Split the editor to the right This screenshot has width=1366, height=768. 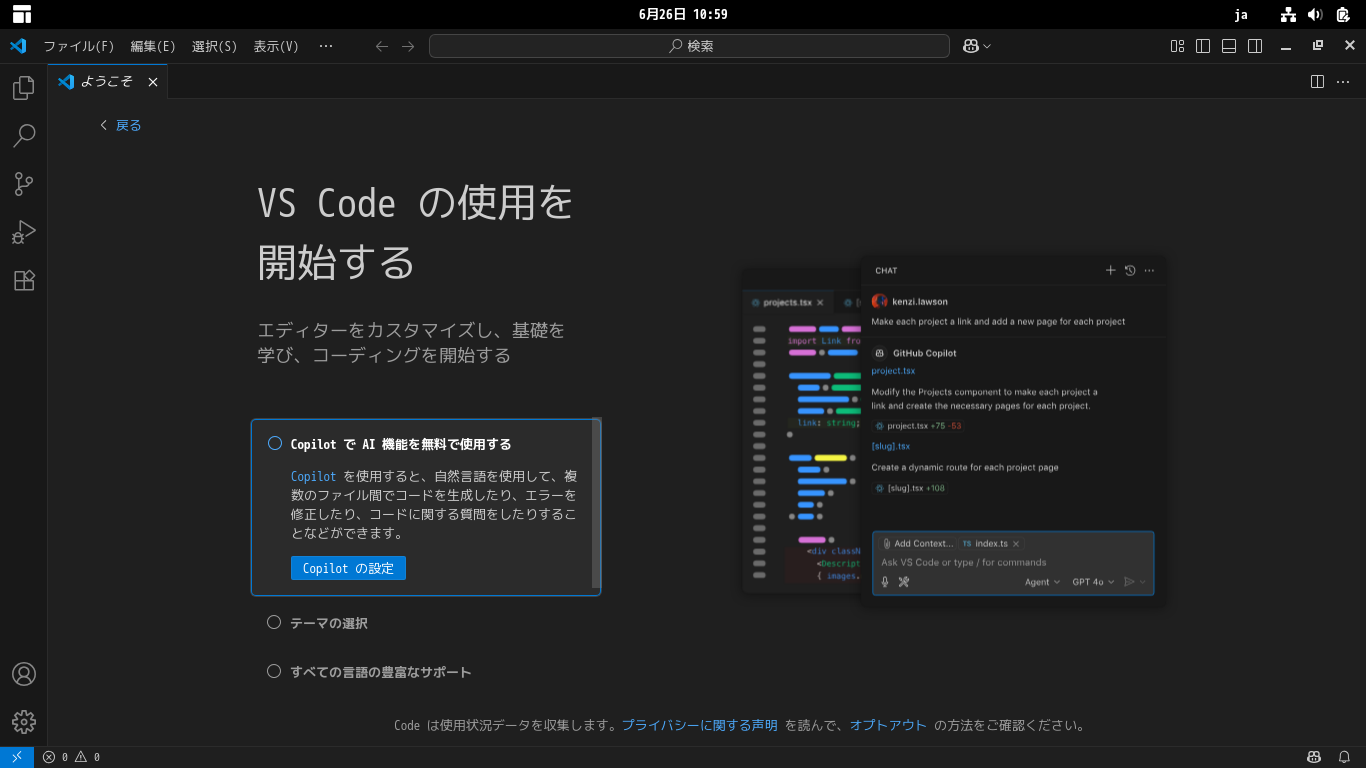[x=1318, y=82]
